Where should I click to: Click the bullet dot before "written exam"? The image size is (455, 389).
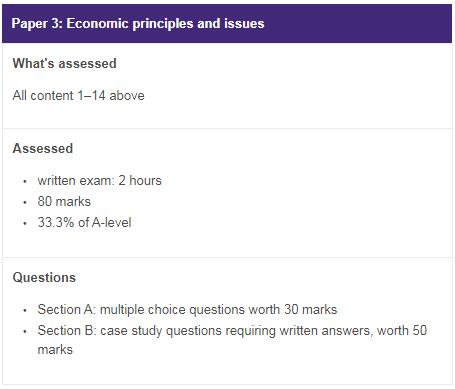pyautogui.click(x=25, y=181)
